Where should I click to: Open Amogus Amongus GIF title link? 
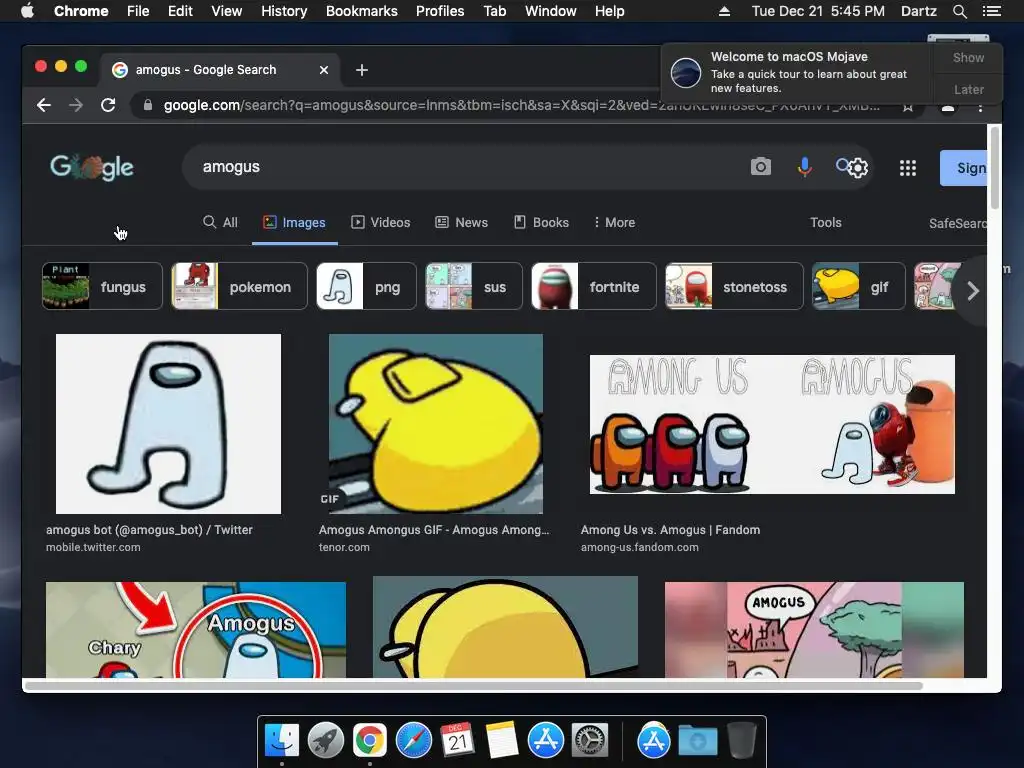tap(434, 530)
